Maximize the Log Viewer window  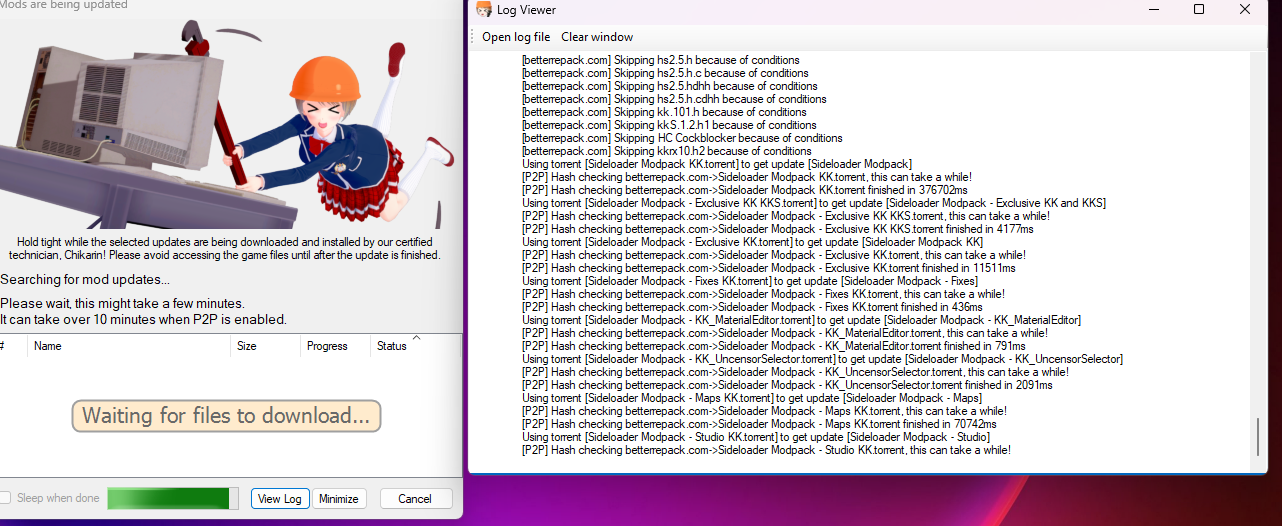point(1199,10)
